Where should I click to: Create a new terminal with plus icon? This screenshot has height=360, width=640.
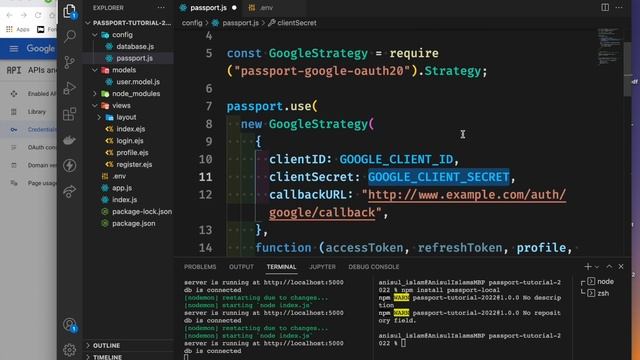coord(588,267)
